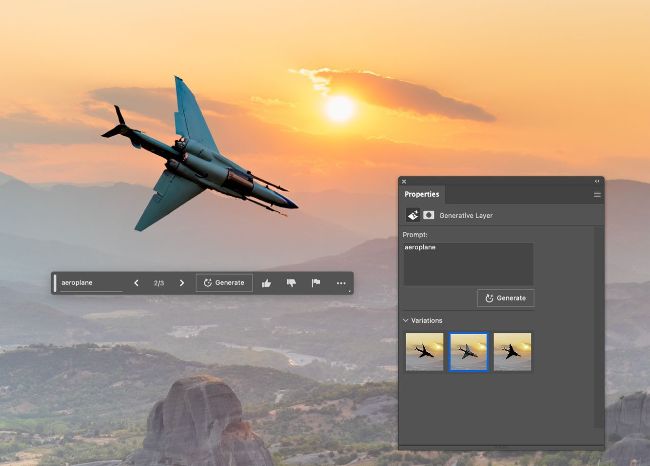Click the Prompt text box in Properties
The width and height of the screenshot is (650, 466).
tap(468, 264)
